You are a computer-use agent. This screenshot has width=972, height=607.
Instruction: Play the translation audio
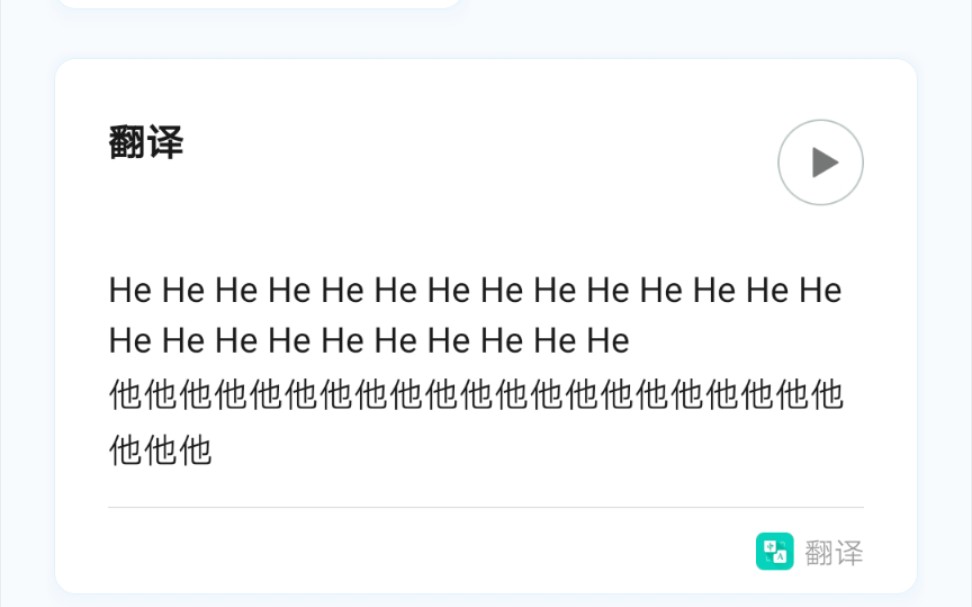pyautogui.click(x=820, y=162)
